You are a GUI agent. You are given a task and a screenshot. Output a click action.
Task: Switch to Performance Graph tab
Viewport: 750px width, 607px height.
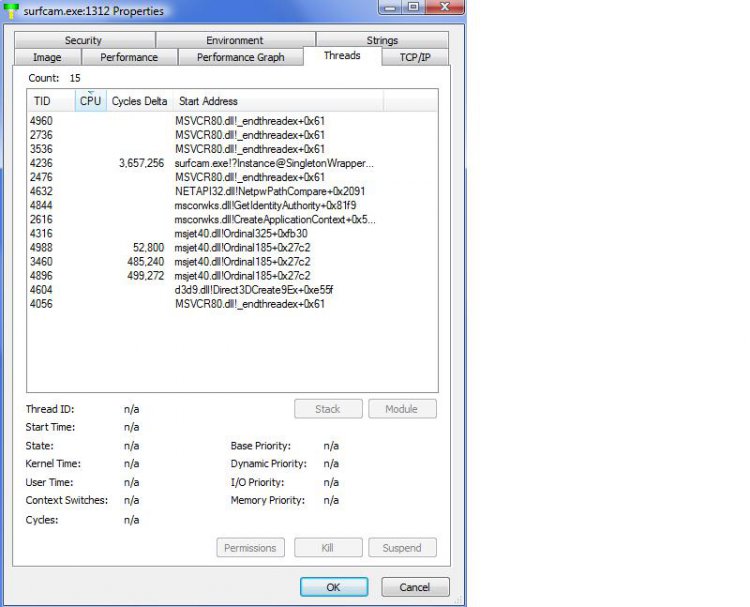click(241, 57)
